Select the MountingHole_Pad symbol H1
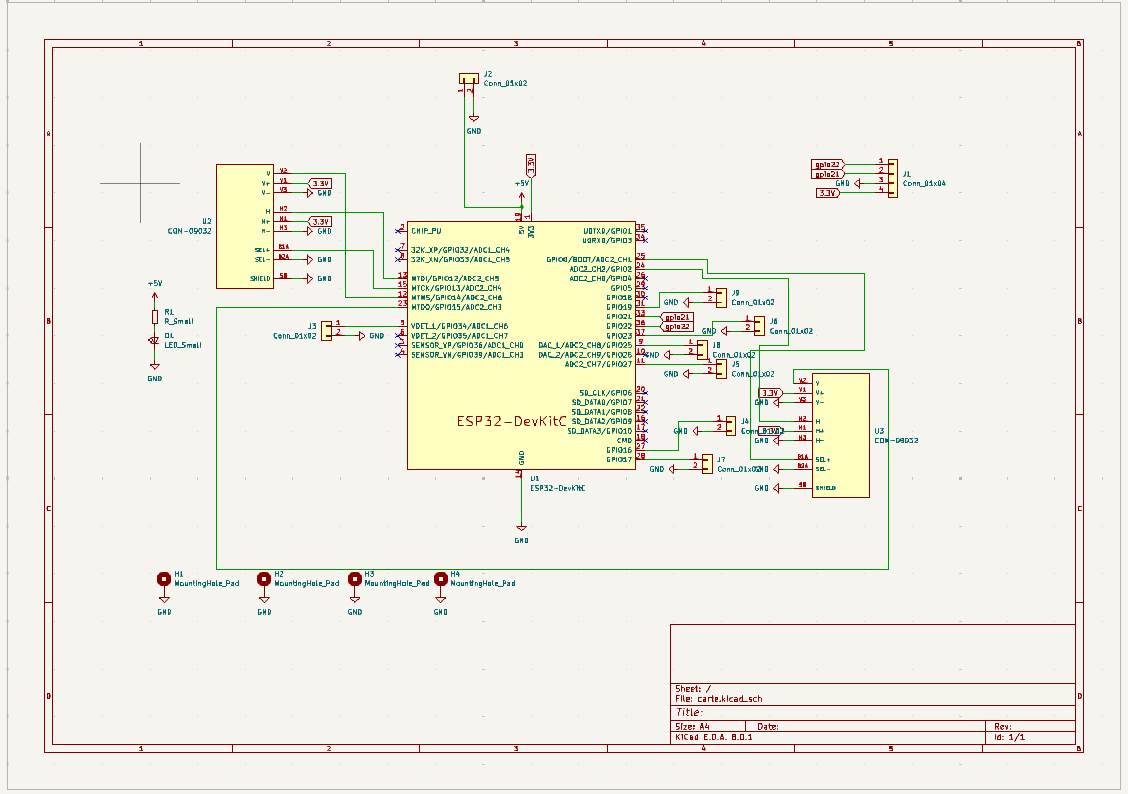The height and width of the screenshot is (794, 1128). pyautogui.click(x=163, y=578)
